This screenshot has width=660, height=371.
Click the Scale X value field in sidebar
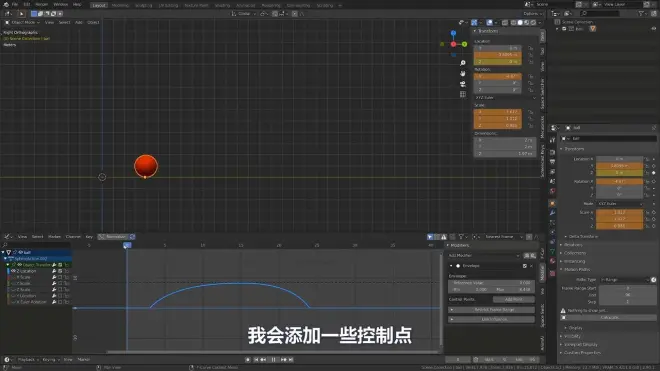click(498, 112)
